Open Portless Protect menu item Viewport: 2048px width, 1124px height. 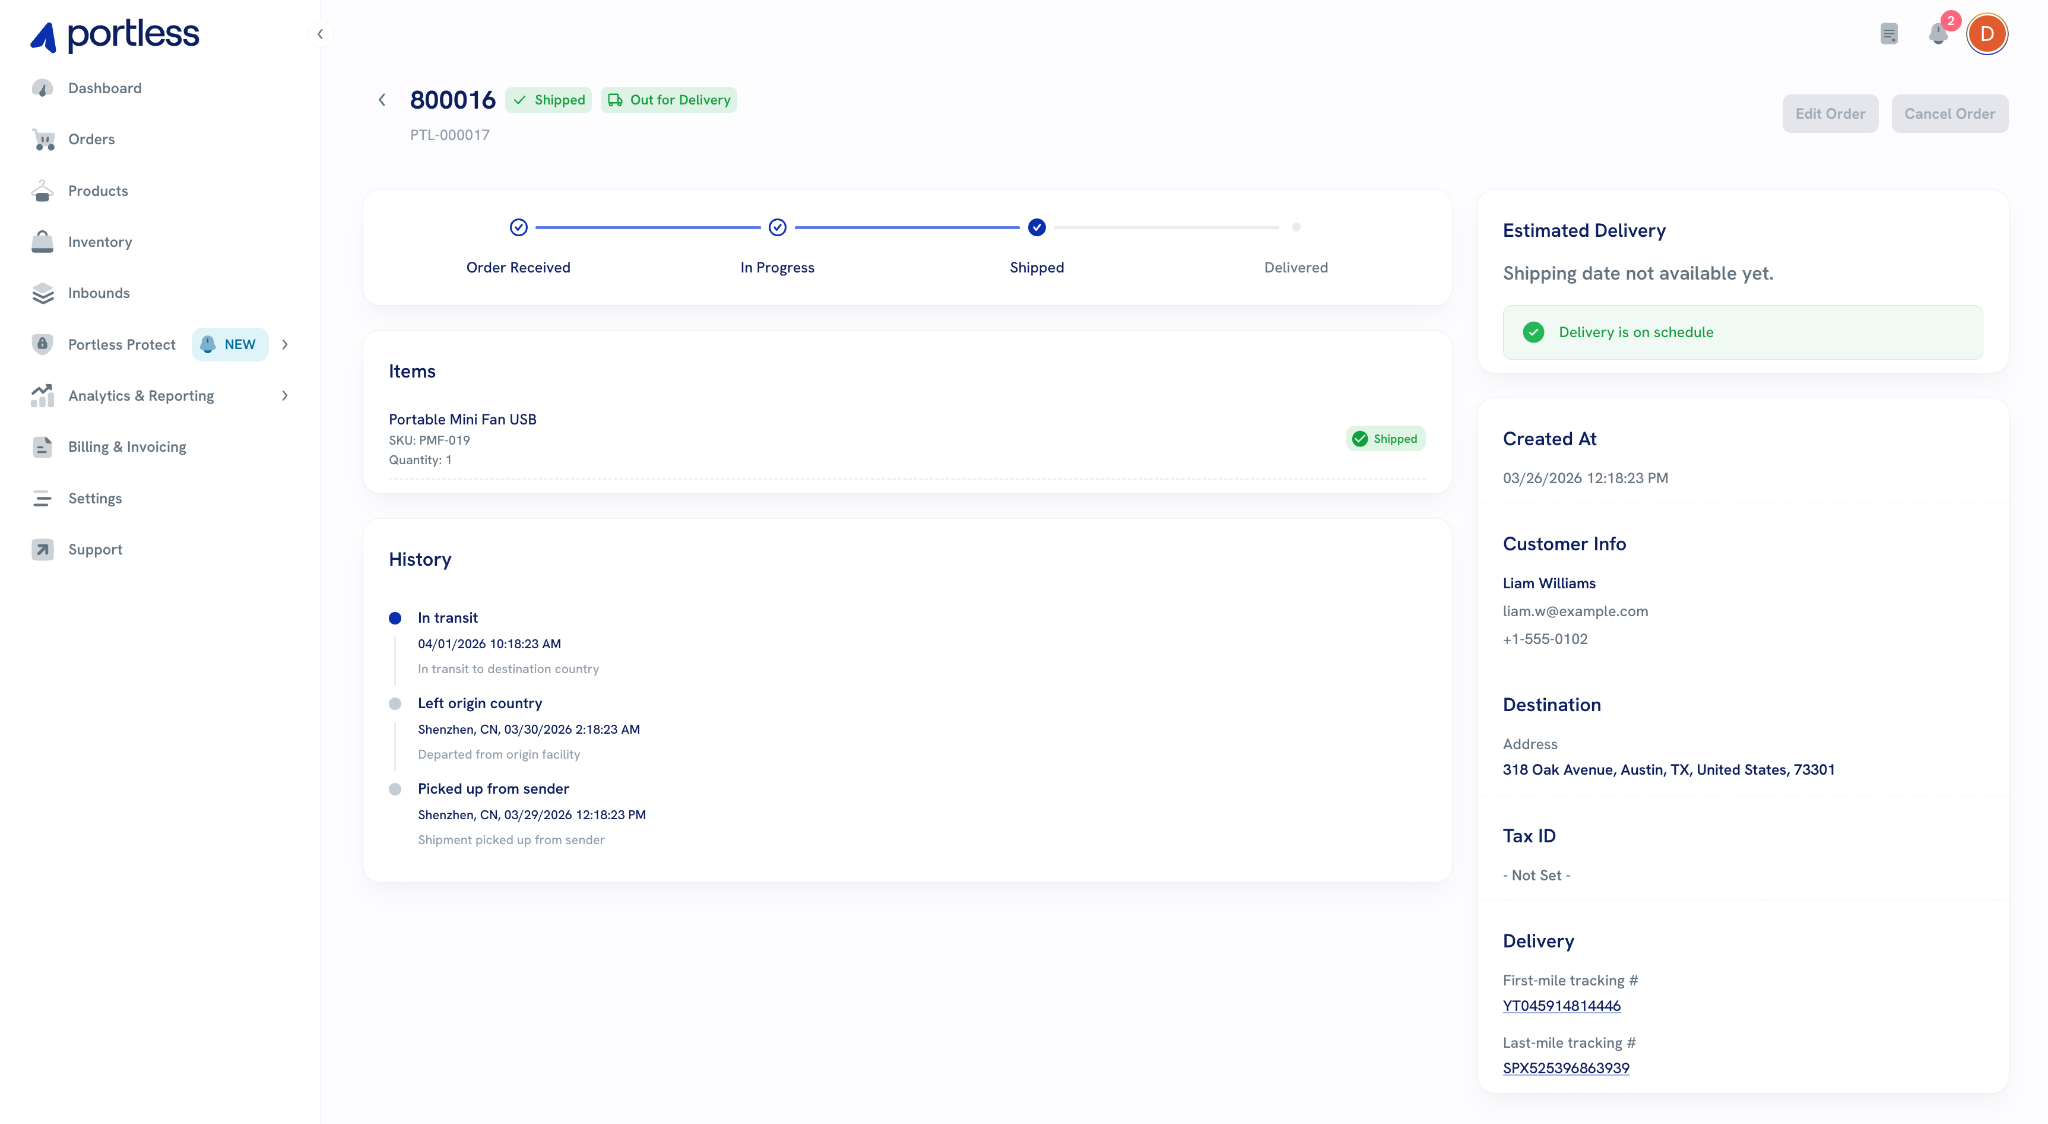coord(122,344)
